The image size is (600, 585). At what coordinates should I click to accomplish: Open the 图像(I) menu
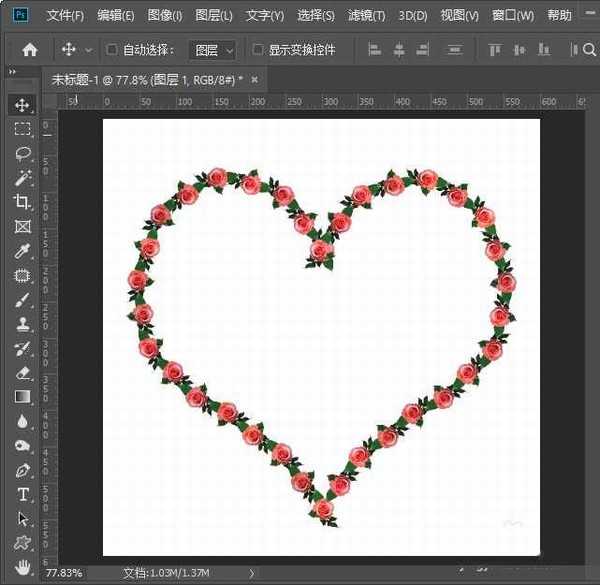coord(165,16)
